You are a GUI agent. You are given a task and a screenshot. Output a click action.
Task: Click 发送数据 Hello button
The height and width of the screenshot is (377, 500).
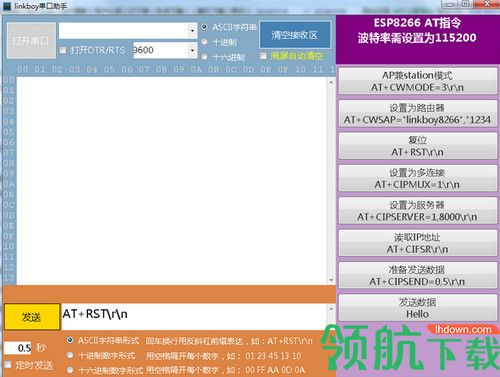pyautogui.click(x=418, y=308)
